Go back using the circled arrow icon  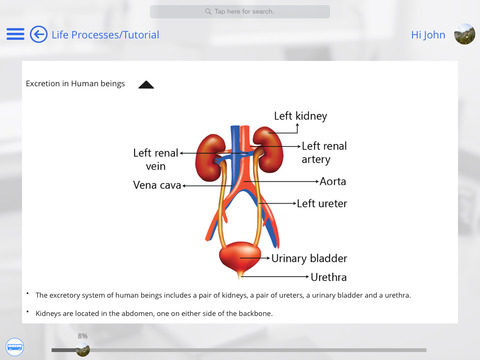coord(38,34)
